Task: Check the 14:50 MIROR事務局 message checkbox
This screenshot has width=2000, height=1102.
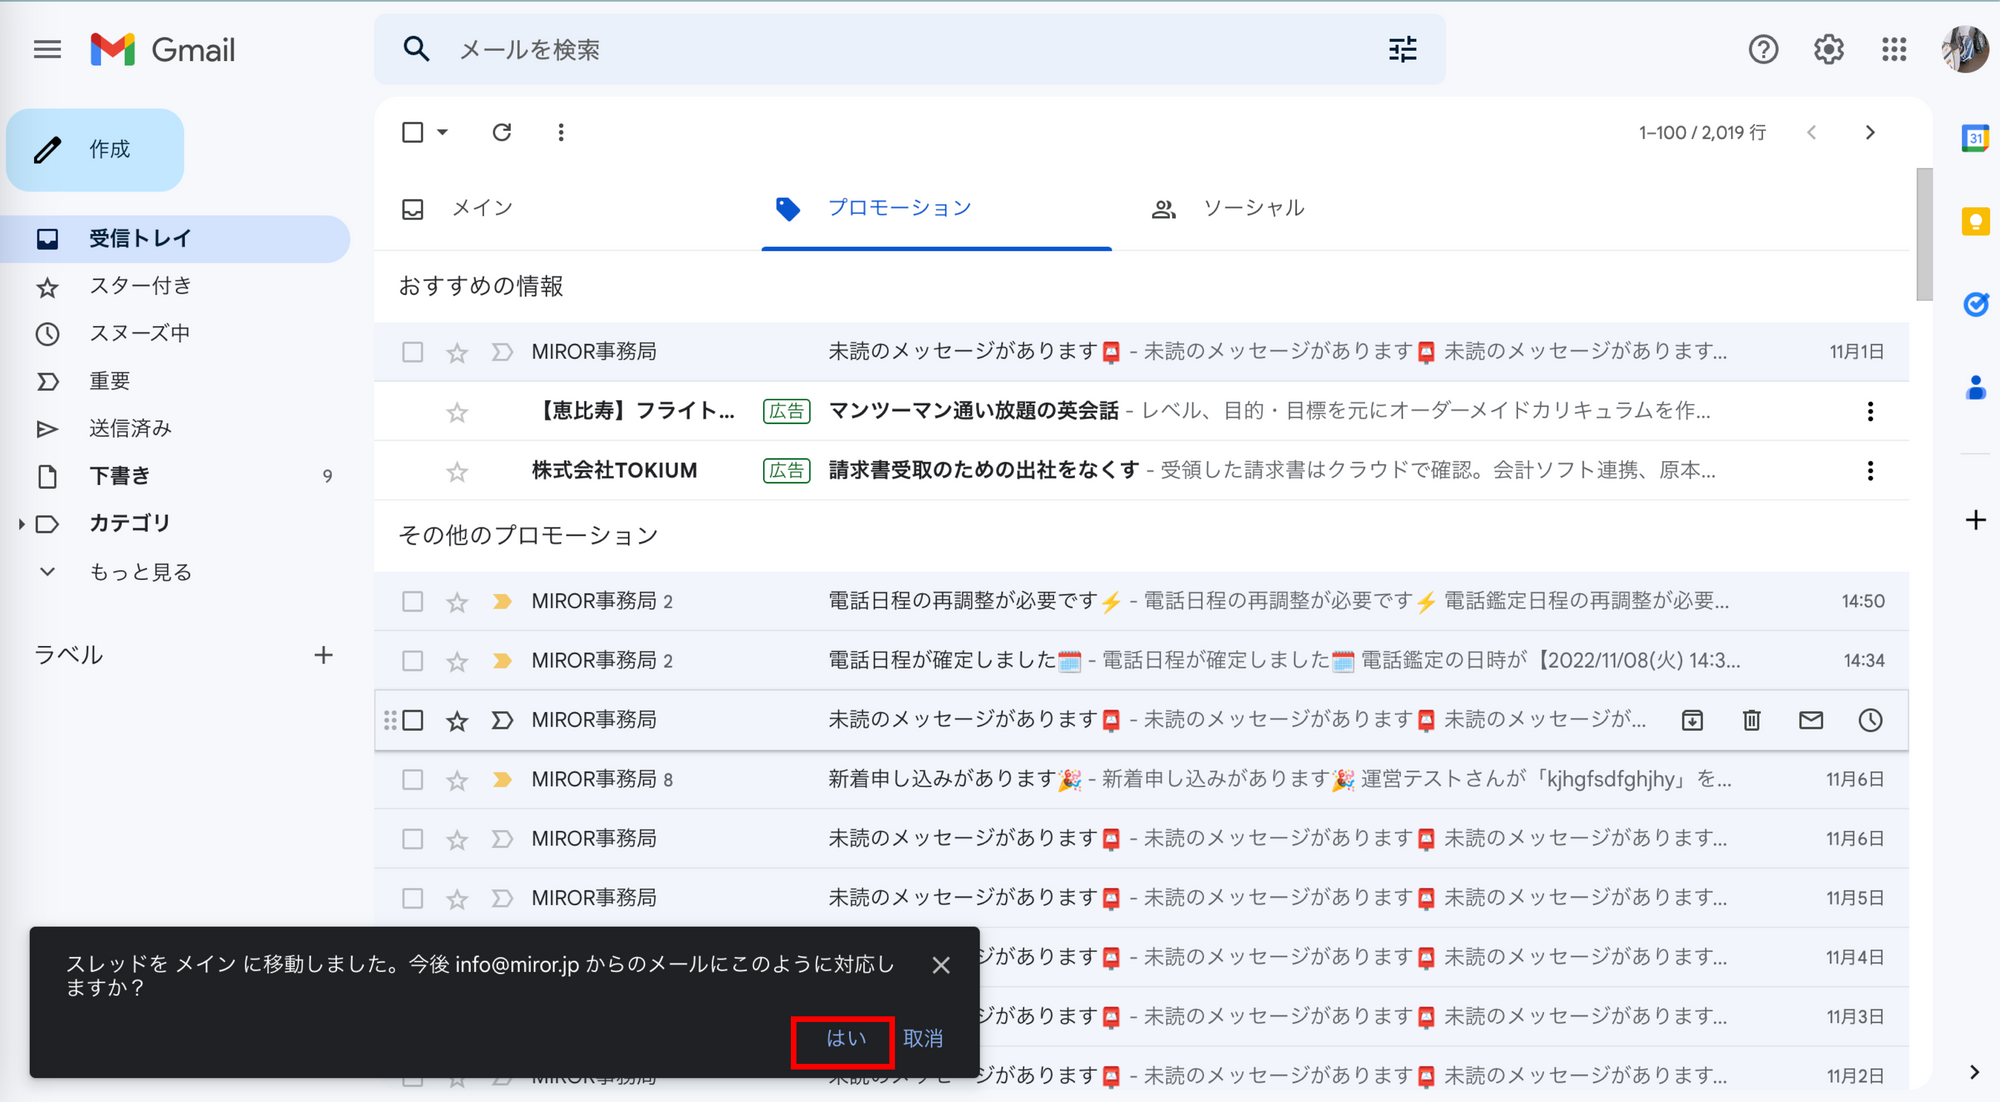Action: tap(412, 601)
